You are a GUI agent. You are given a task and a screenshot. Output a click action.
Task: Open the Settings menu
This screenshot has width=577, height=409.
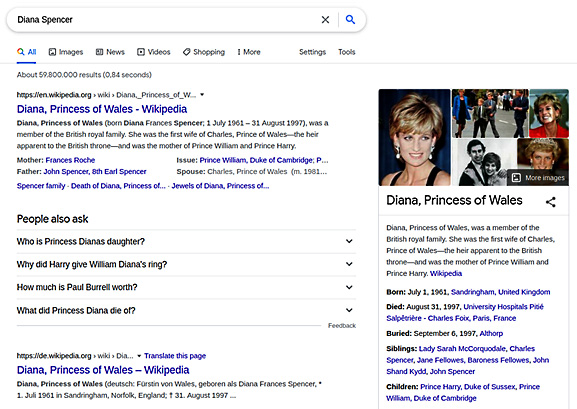pos(312,52)
